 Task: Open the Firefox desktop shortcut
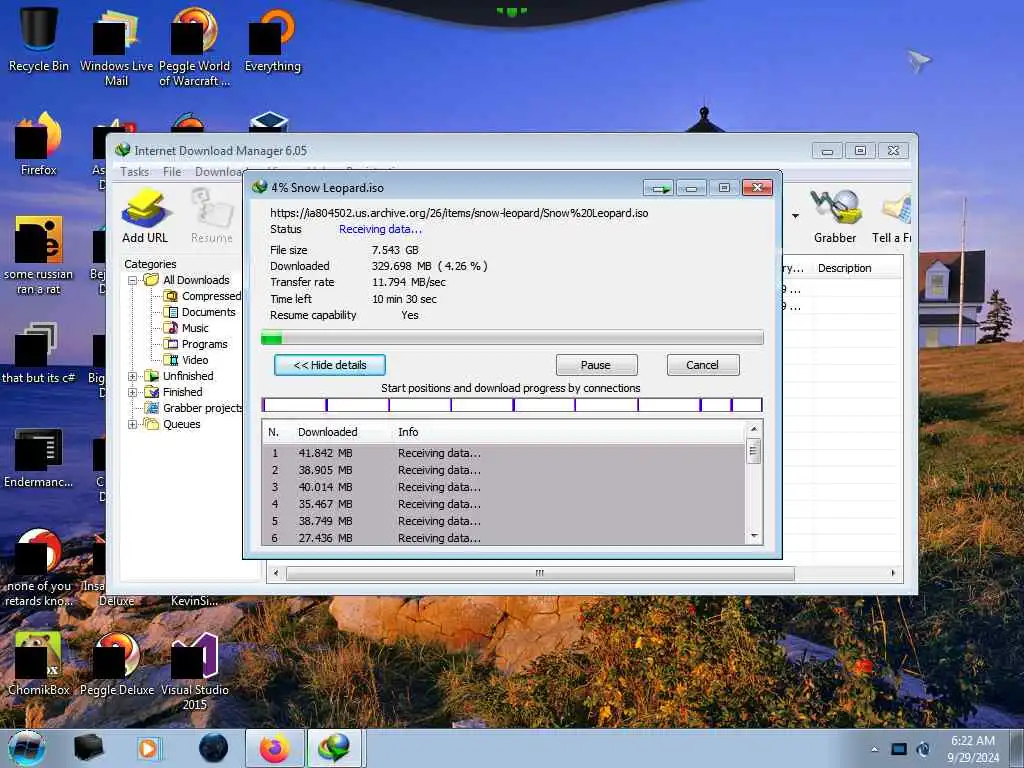pyautogui.click(x=39, y=144)
